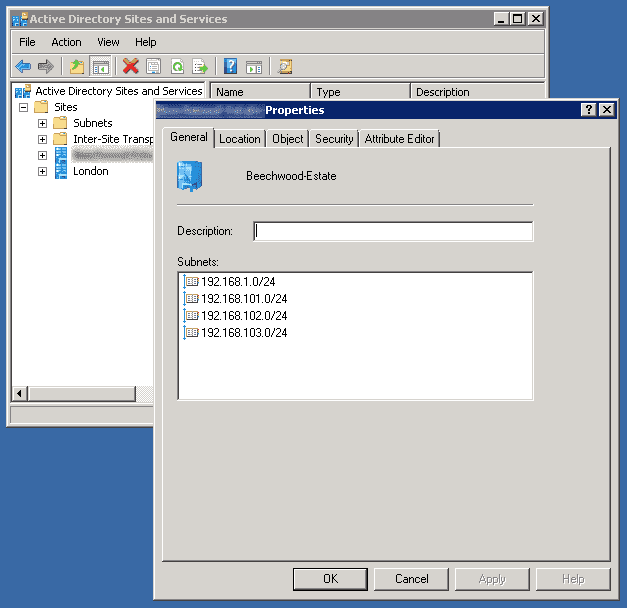Screen dimensions: 627x608
Task: Click the red Delete X toolbar icon
Action: (x=130, y=66)
